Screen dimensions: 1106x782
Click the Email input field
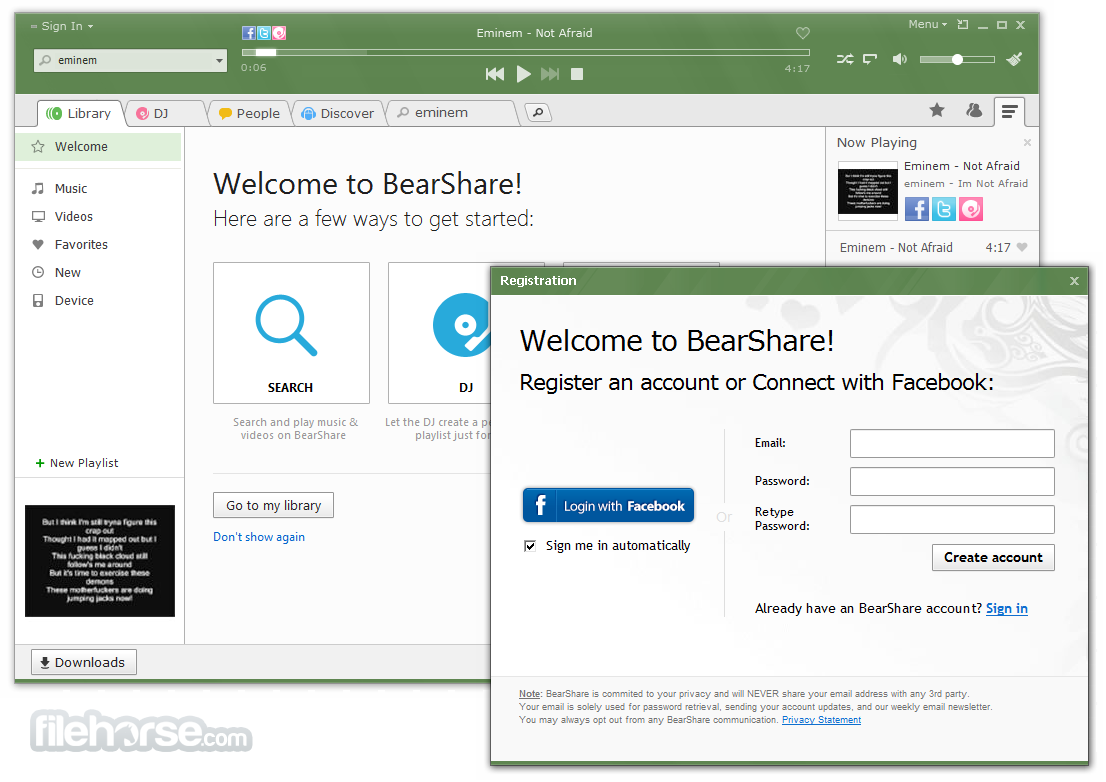951,443
